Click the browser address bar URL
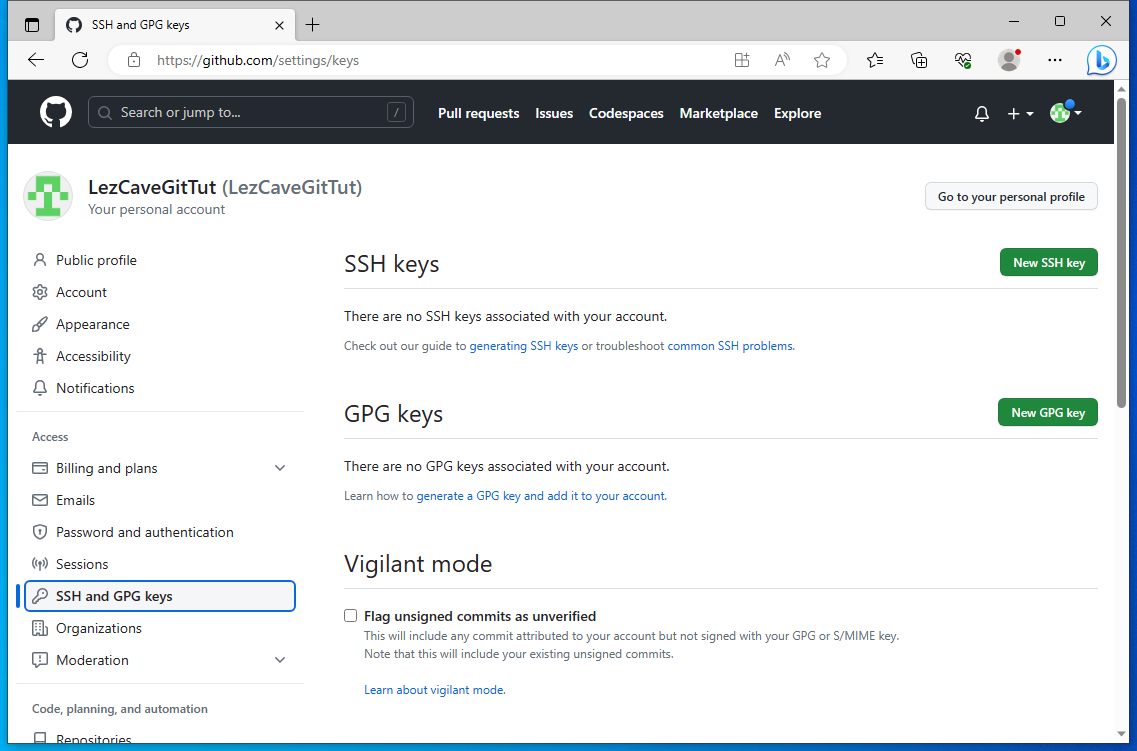Screen dimensions: 1137x751 [x=257, y=60]
